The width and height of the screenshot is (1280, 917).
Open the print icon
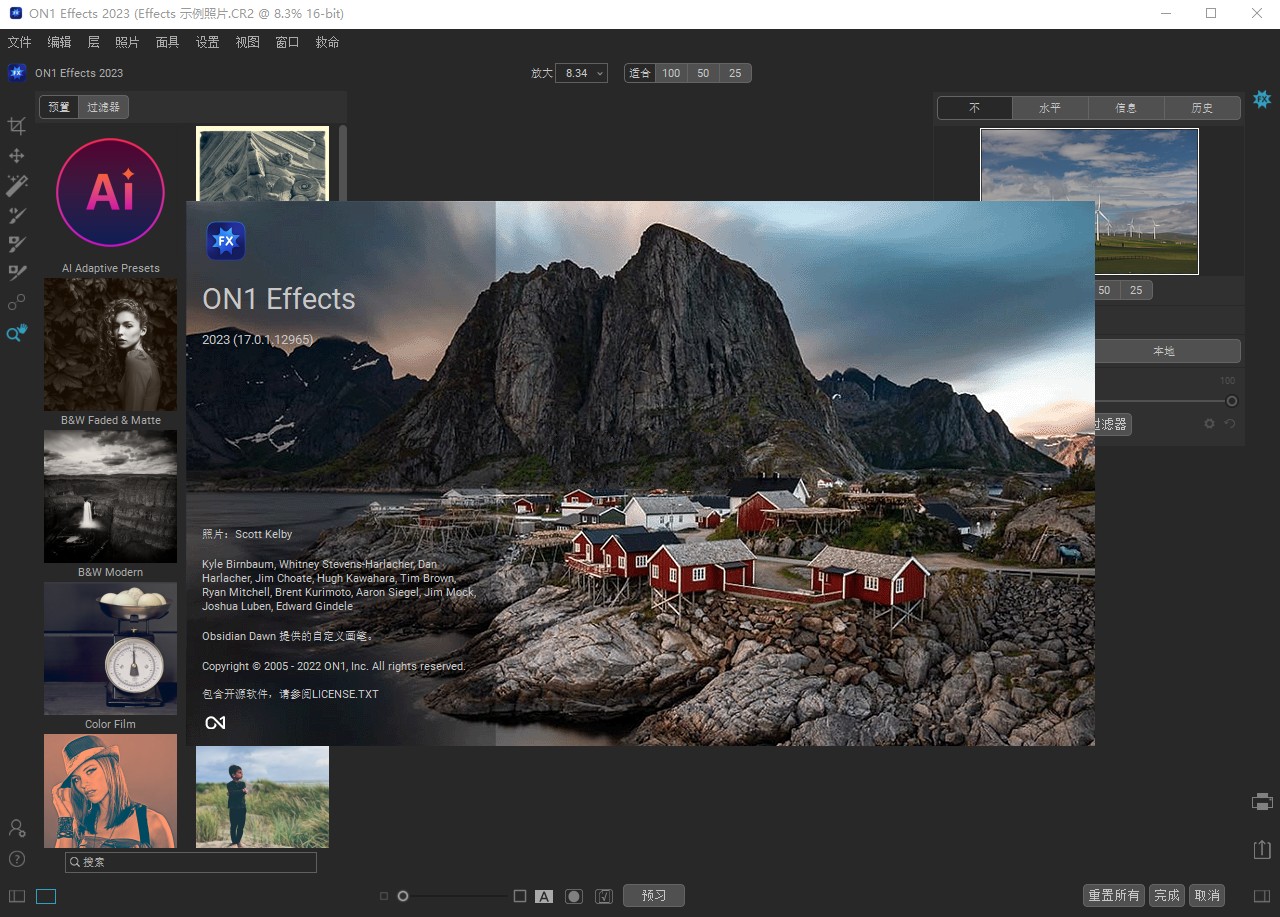point(1262,802)
